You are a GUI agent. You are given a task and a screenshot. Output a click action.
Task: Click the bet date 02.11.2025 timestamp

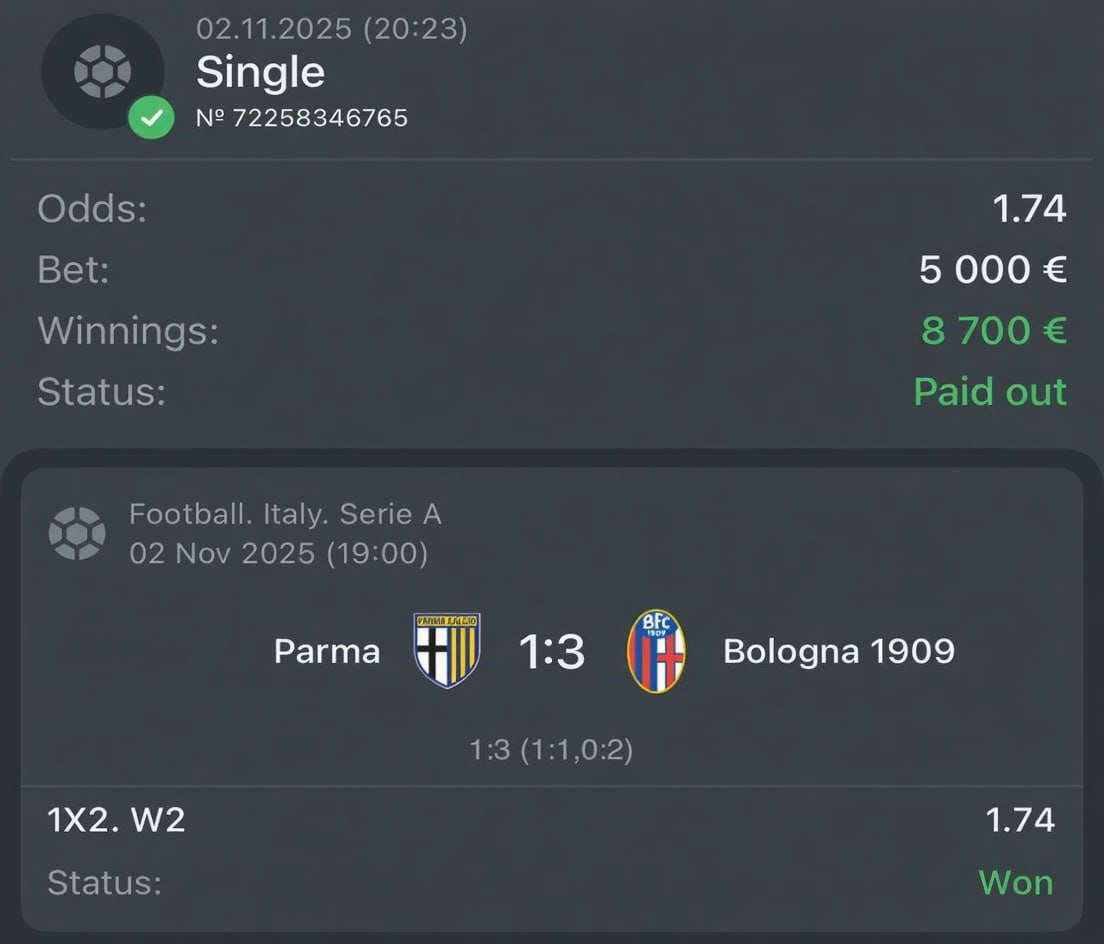click(331, 28)
